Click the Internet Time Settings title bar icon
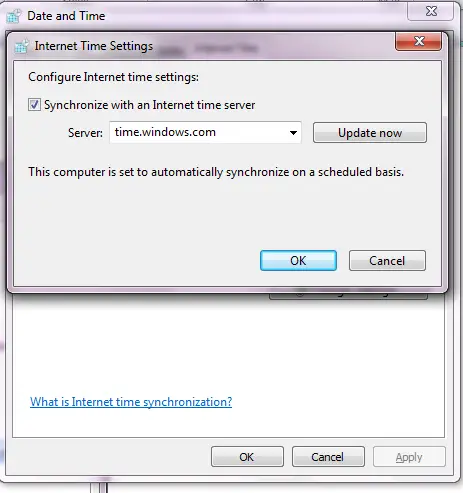 click(22, 46)
